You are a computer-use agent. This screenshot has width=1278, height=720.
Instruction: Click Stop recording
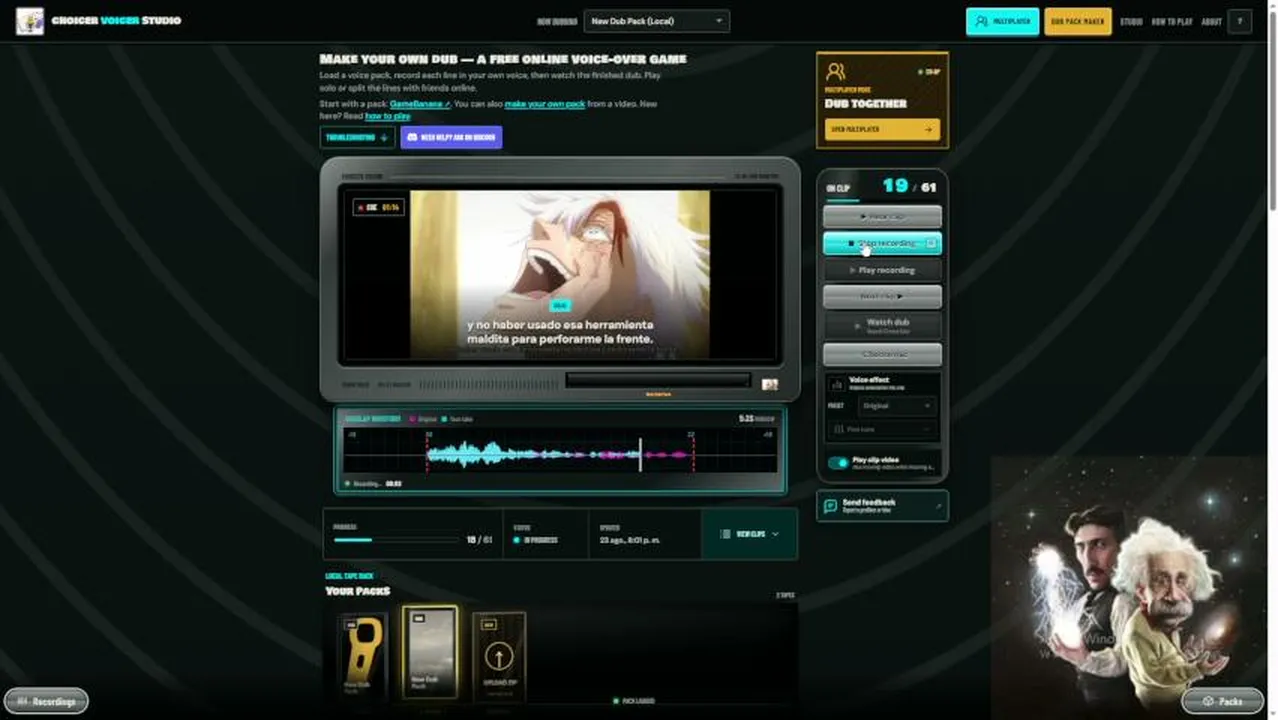(882, 243)
